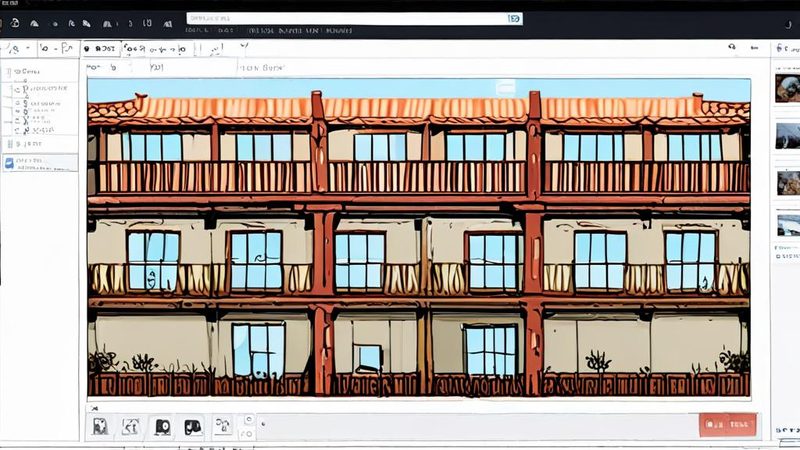This screenshot has height=450, width=800.
Task: Click the headset-like icon above the canvas's right edge
Action: point(732,47)
